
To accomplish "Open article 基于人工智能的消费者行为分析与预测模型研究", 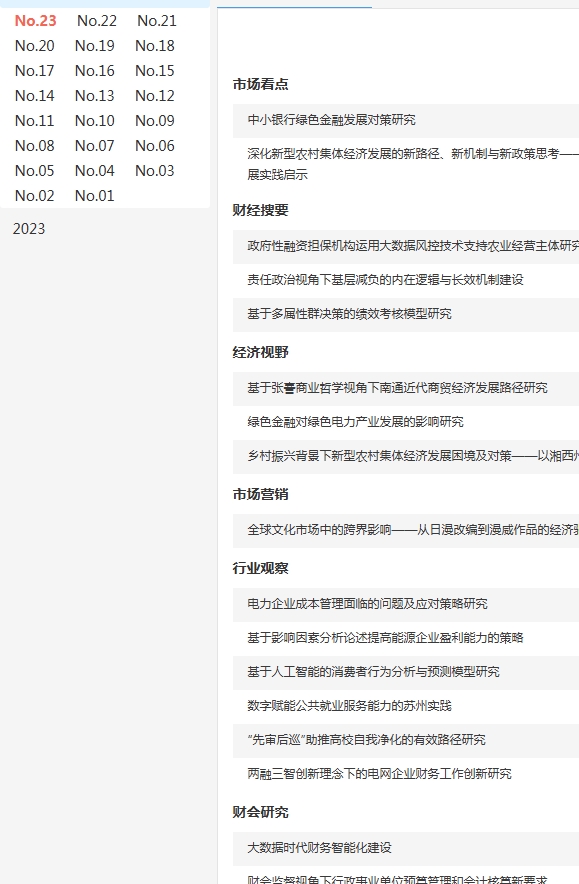I will click(x=373, y=672).
